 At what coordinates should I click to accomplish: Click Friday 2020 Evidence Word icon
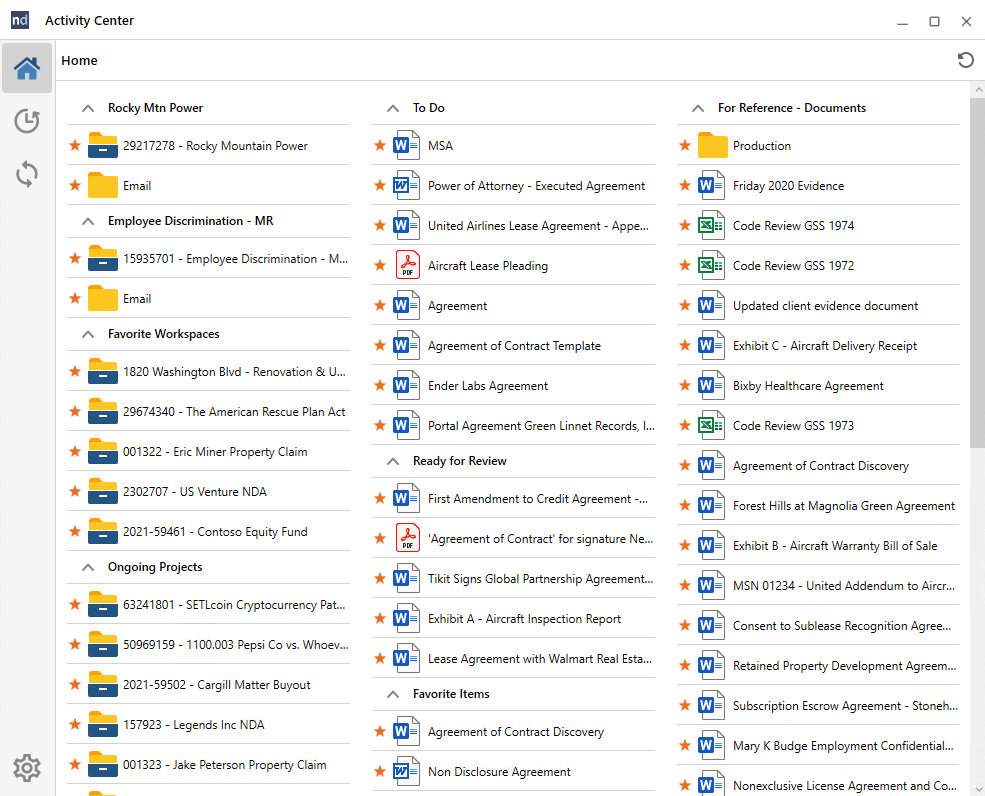pos(711,185)
